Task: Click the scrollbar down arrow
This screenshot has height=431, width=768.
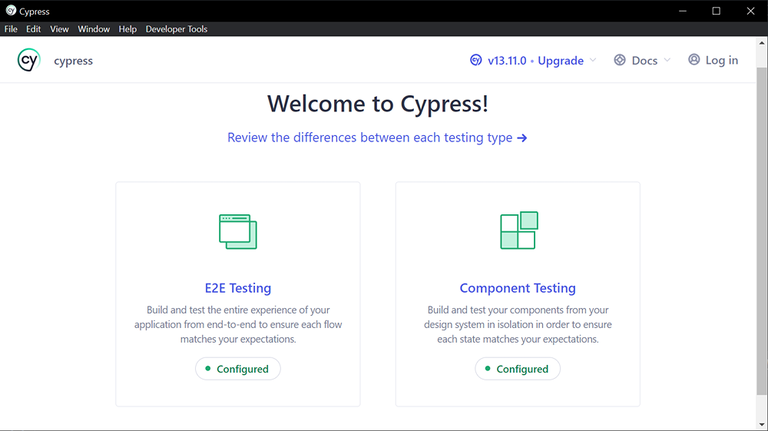Action: coord(762,425)
